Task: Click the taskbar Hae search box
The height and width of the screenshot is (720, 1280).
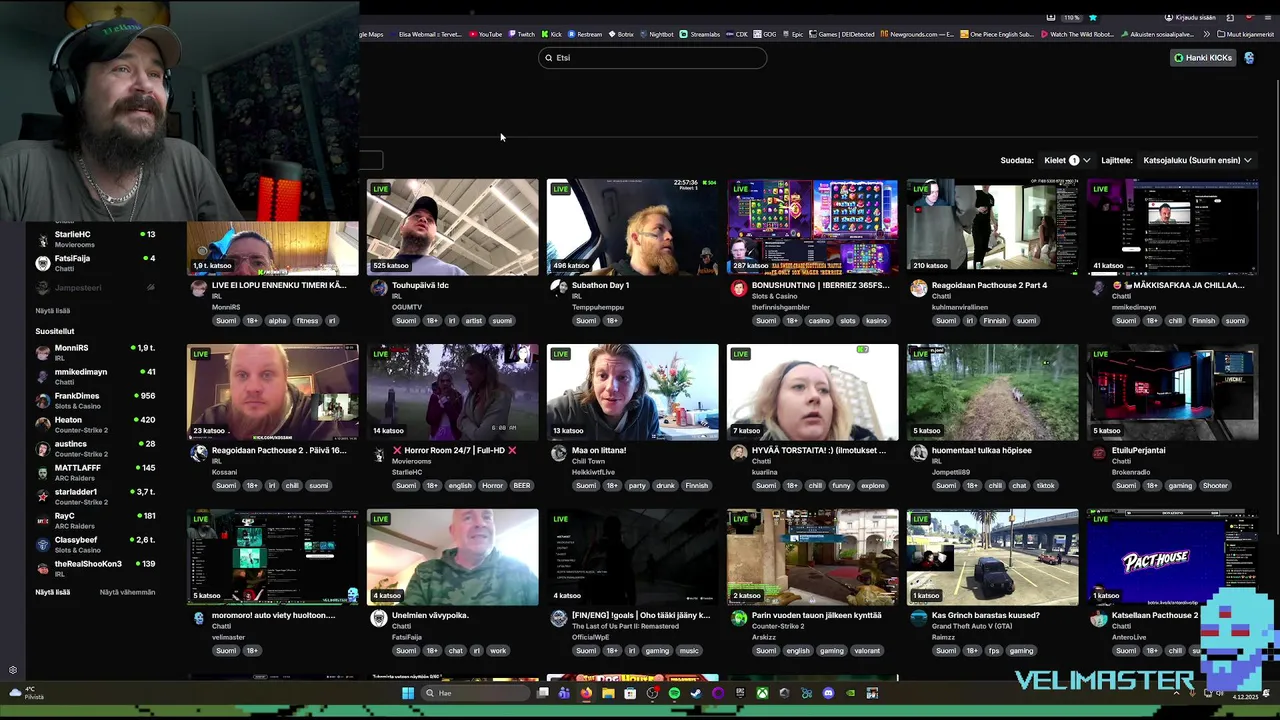Action: click(474, 693)
